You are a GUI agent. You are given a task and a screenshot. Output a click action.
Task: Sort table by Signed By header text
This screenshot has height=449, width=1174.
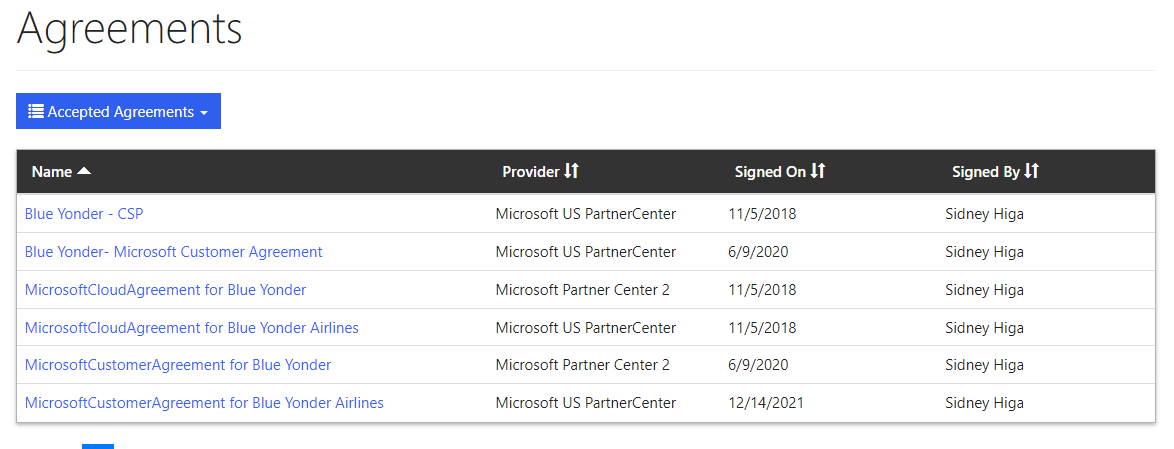pyautogui.click(x=985, y=172)
